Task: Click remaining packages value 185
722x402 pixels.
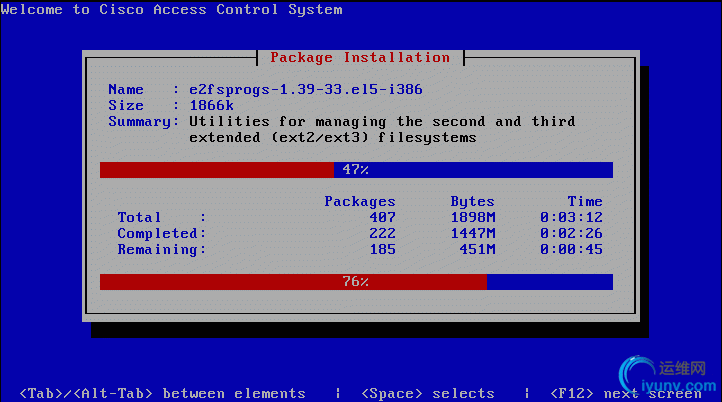Action: 383,250
